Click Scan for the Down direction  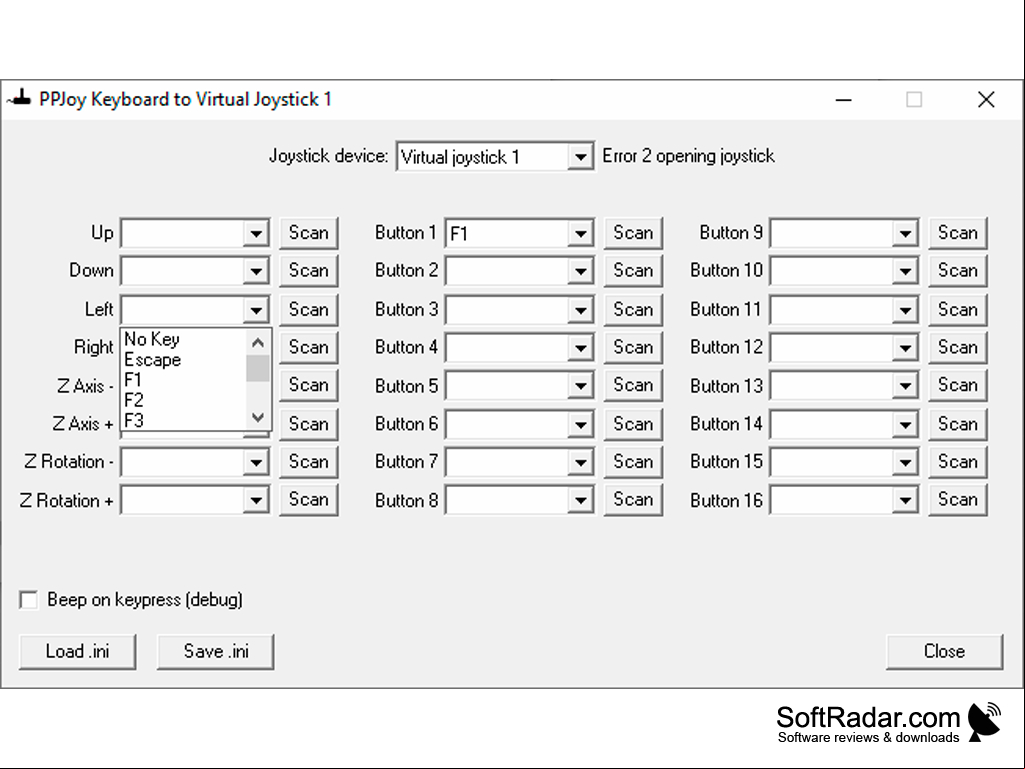pos(309,271)
